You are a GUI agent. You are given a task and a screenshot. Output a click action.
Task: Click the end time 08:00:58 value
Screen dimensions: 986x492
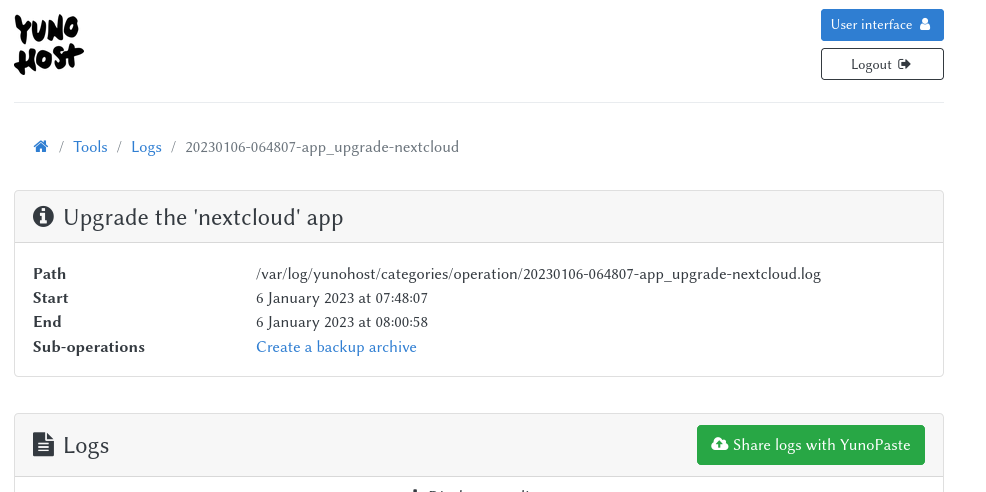342,322
